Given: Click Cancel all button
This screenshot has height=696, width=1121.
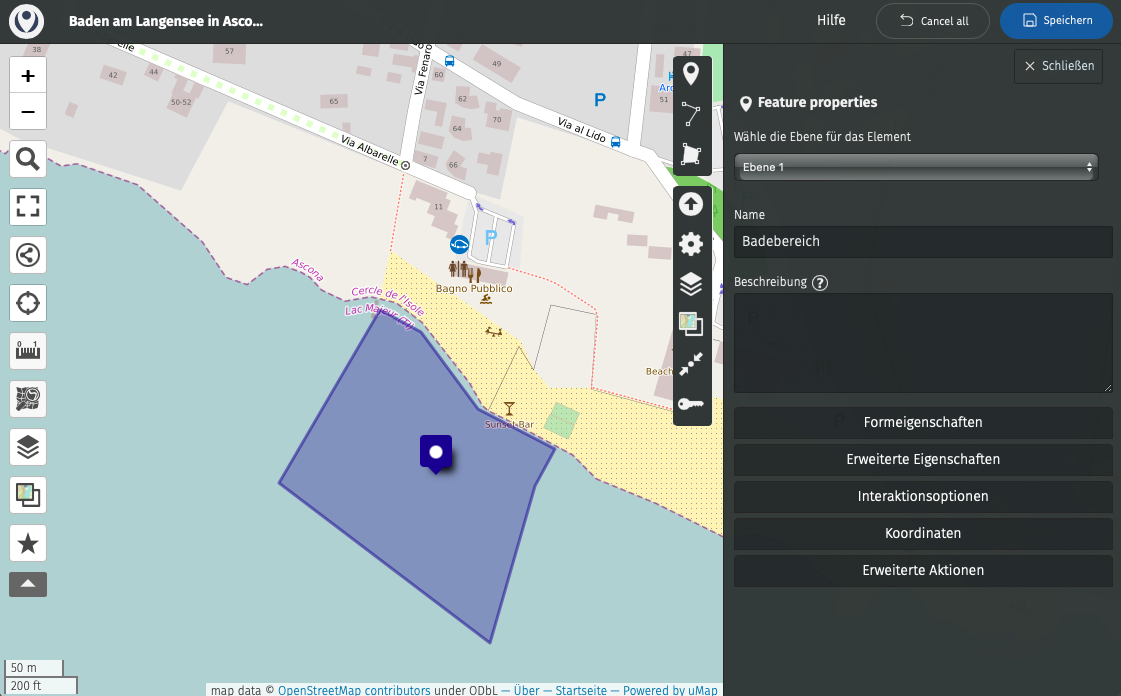Looking at the screenshot, I should click(x=933, y=21).
